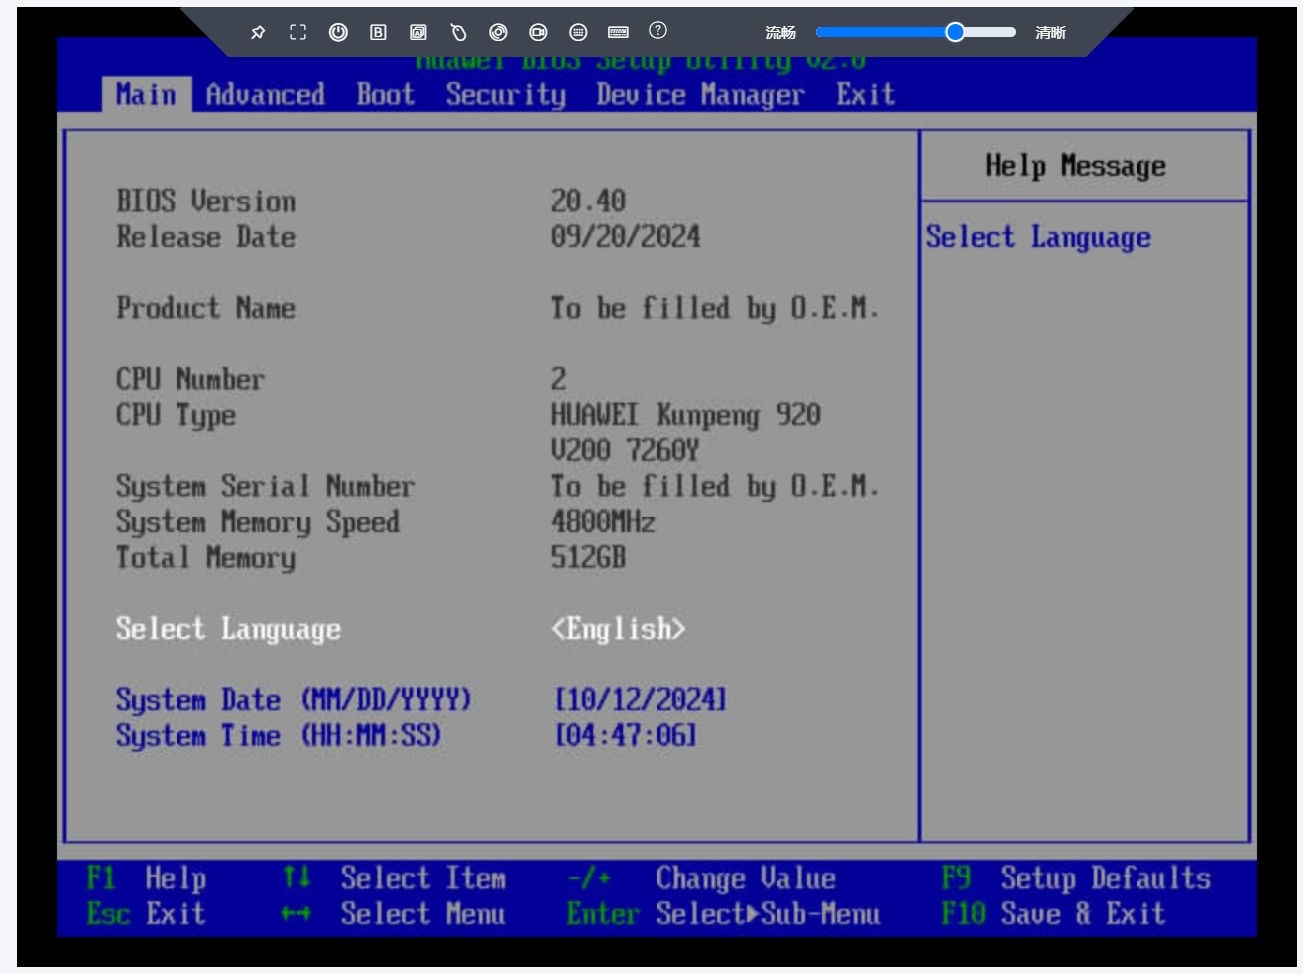Click the Help Message panel header

1076,166
